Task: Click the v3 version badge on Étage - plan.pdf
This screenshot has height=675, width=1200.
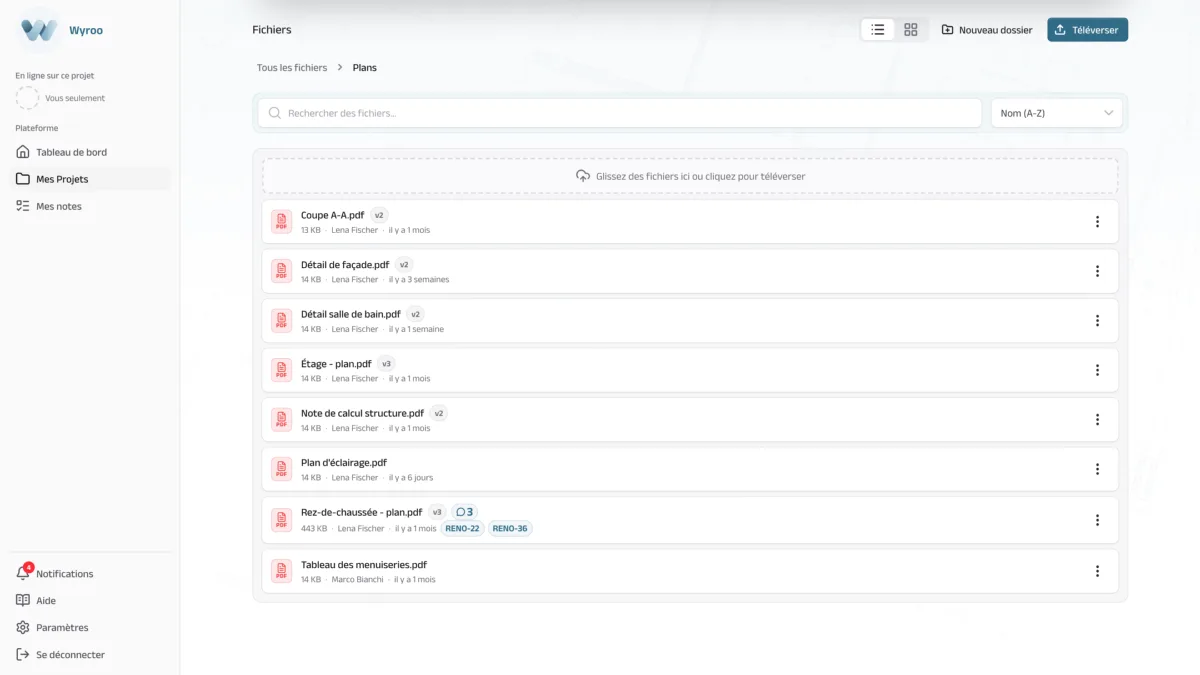Action: (386, 364)
